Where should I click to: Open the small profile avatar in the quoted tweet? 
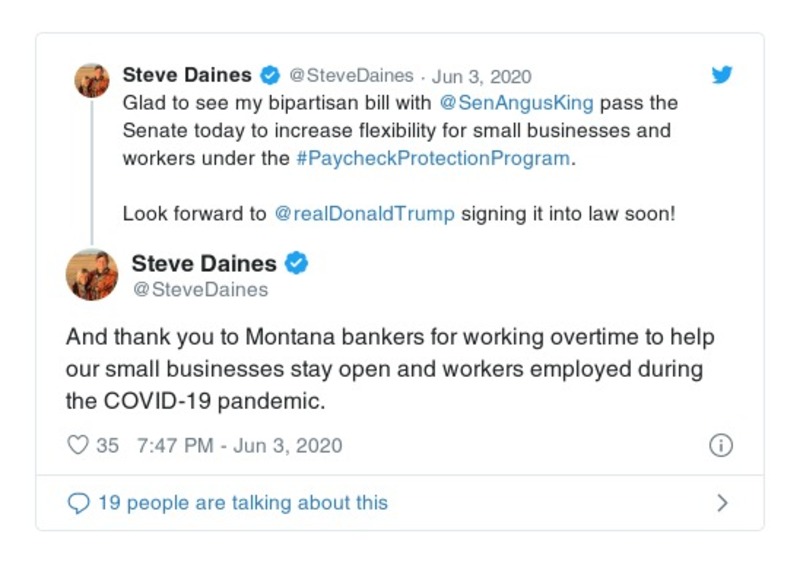tap(92, 80)
